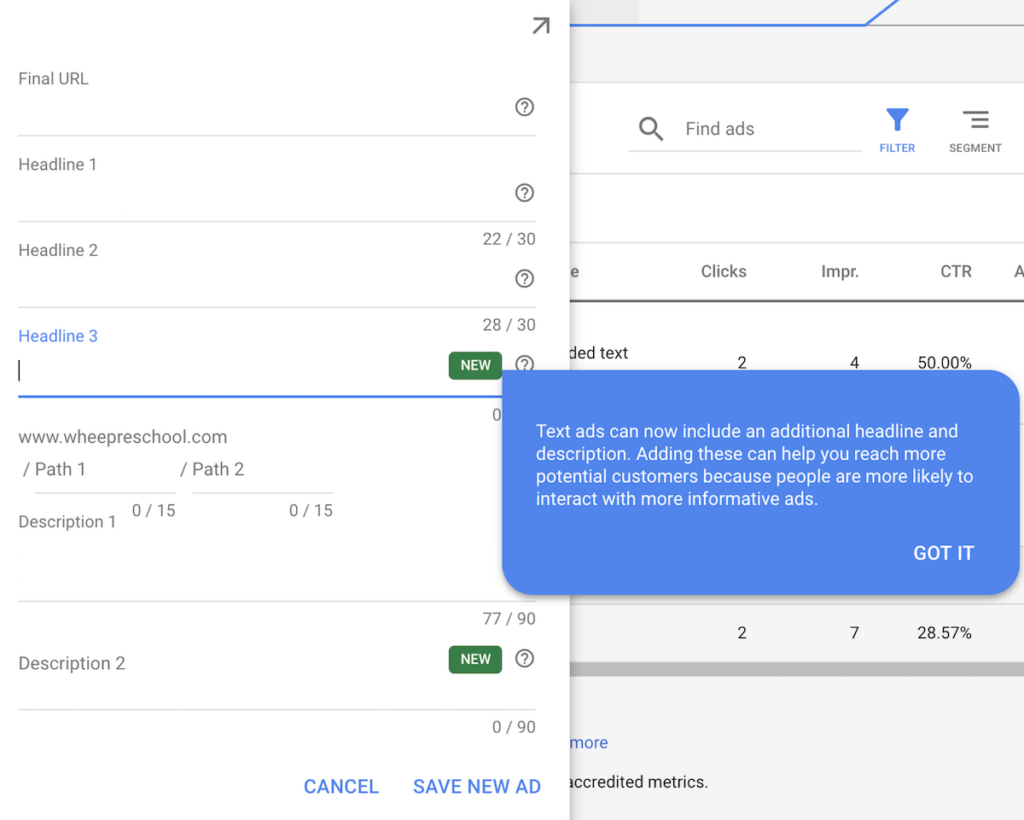View help for Headline 2
The width and height of the screenshot is (1024, 820).
coord(524,279)
